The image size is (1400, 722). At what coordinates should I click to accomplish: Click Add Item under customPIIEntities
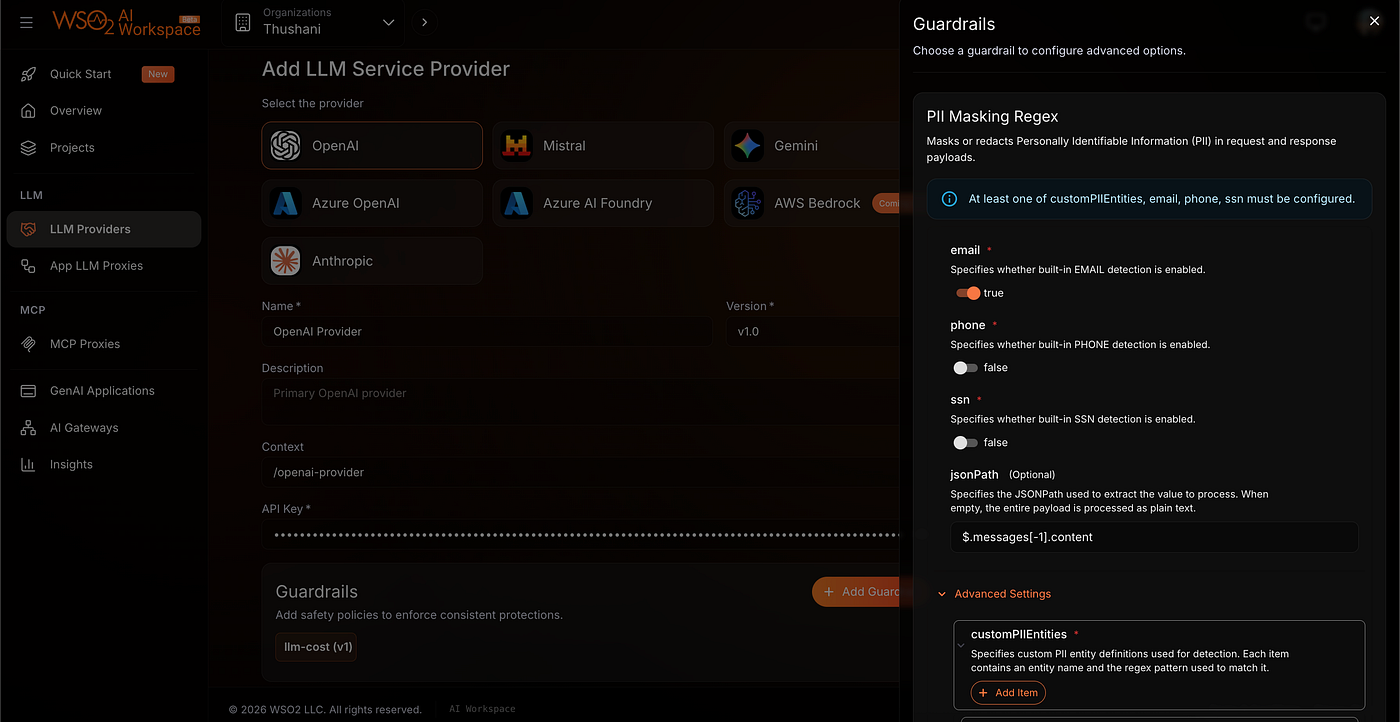pos(1008,693)
